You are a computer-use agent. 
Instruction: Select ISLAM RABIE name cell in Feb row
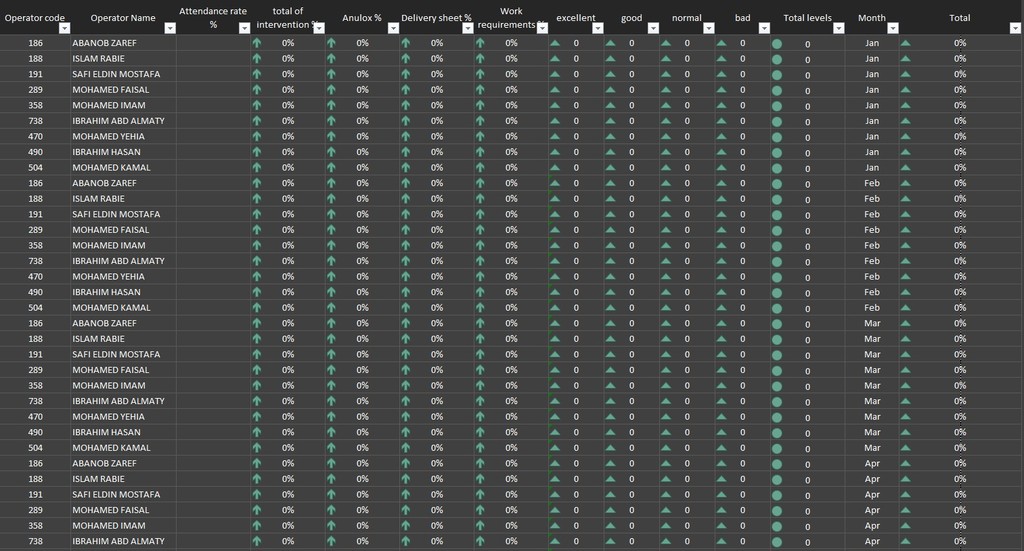pos(123,198)
